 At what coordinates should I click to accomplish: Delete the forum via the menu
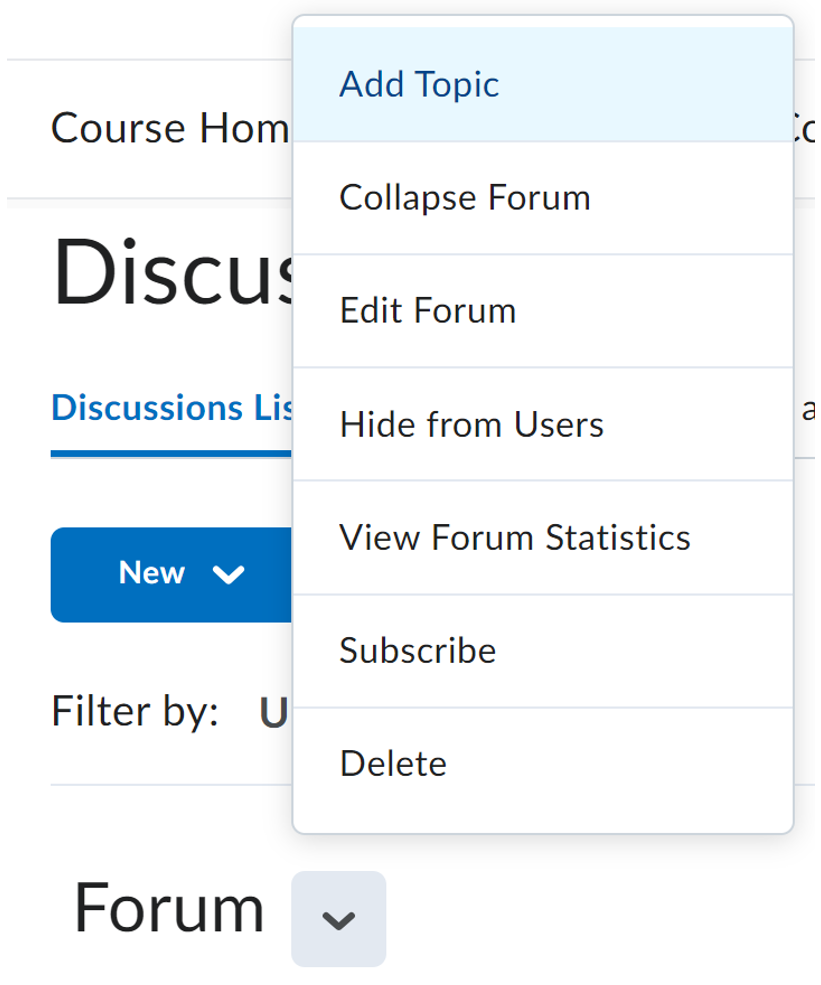393,763
